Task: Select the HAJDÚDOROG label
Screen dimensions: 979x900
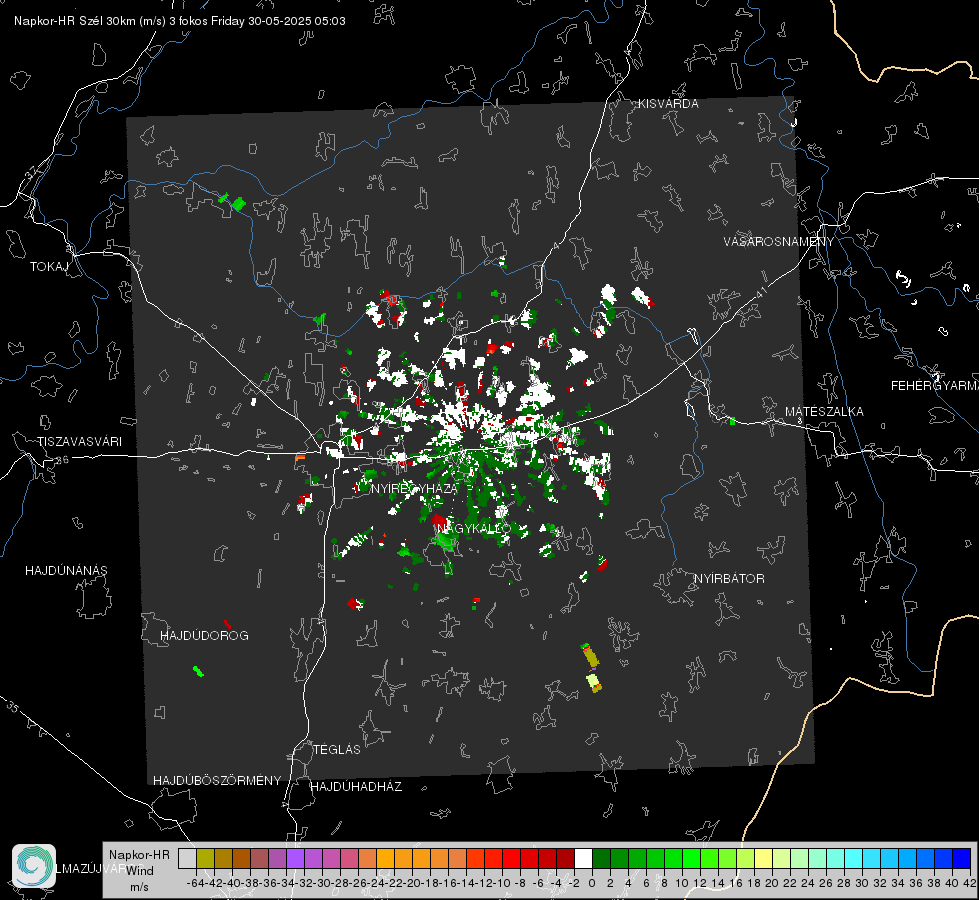Action: tap(204, 635)
